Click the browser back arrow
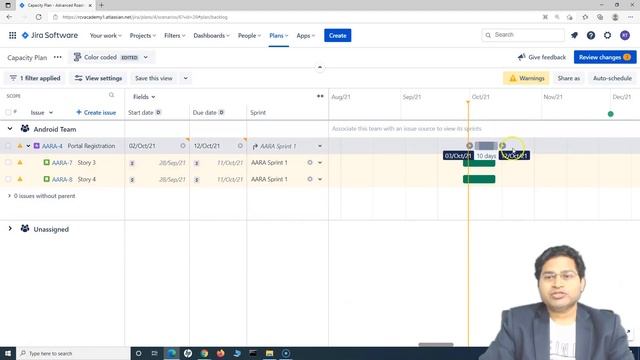The image size is (640, 360). click(9, 17)
